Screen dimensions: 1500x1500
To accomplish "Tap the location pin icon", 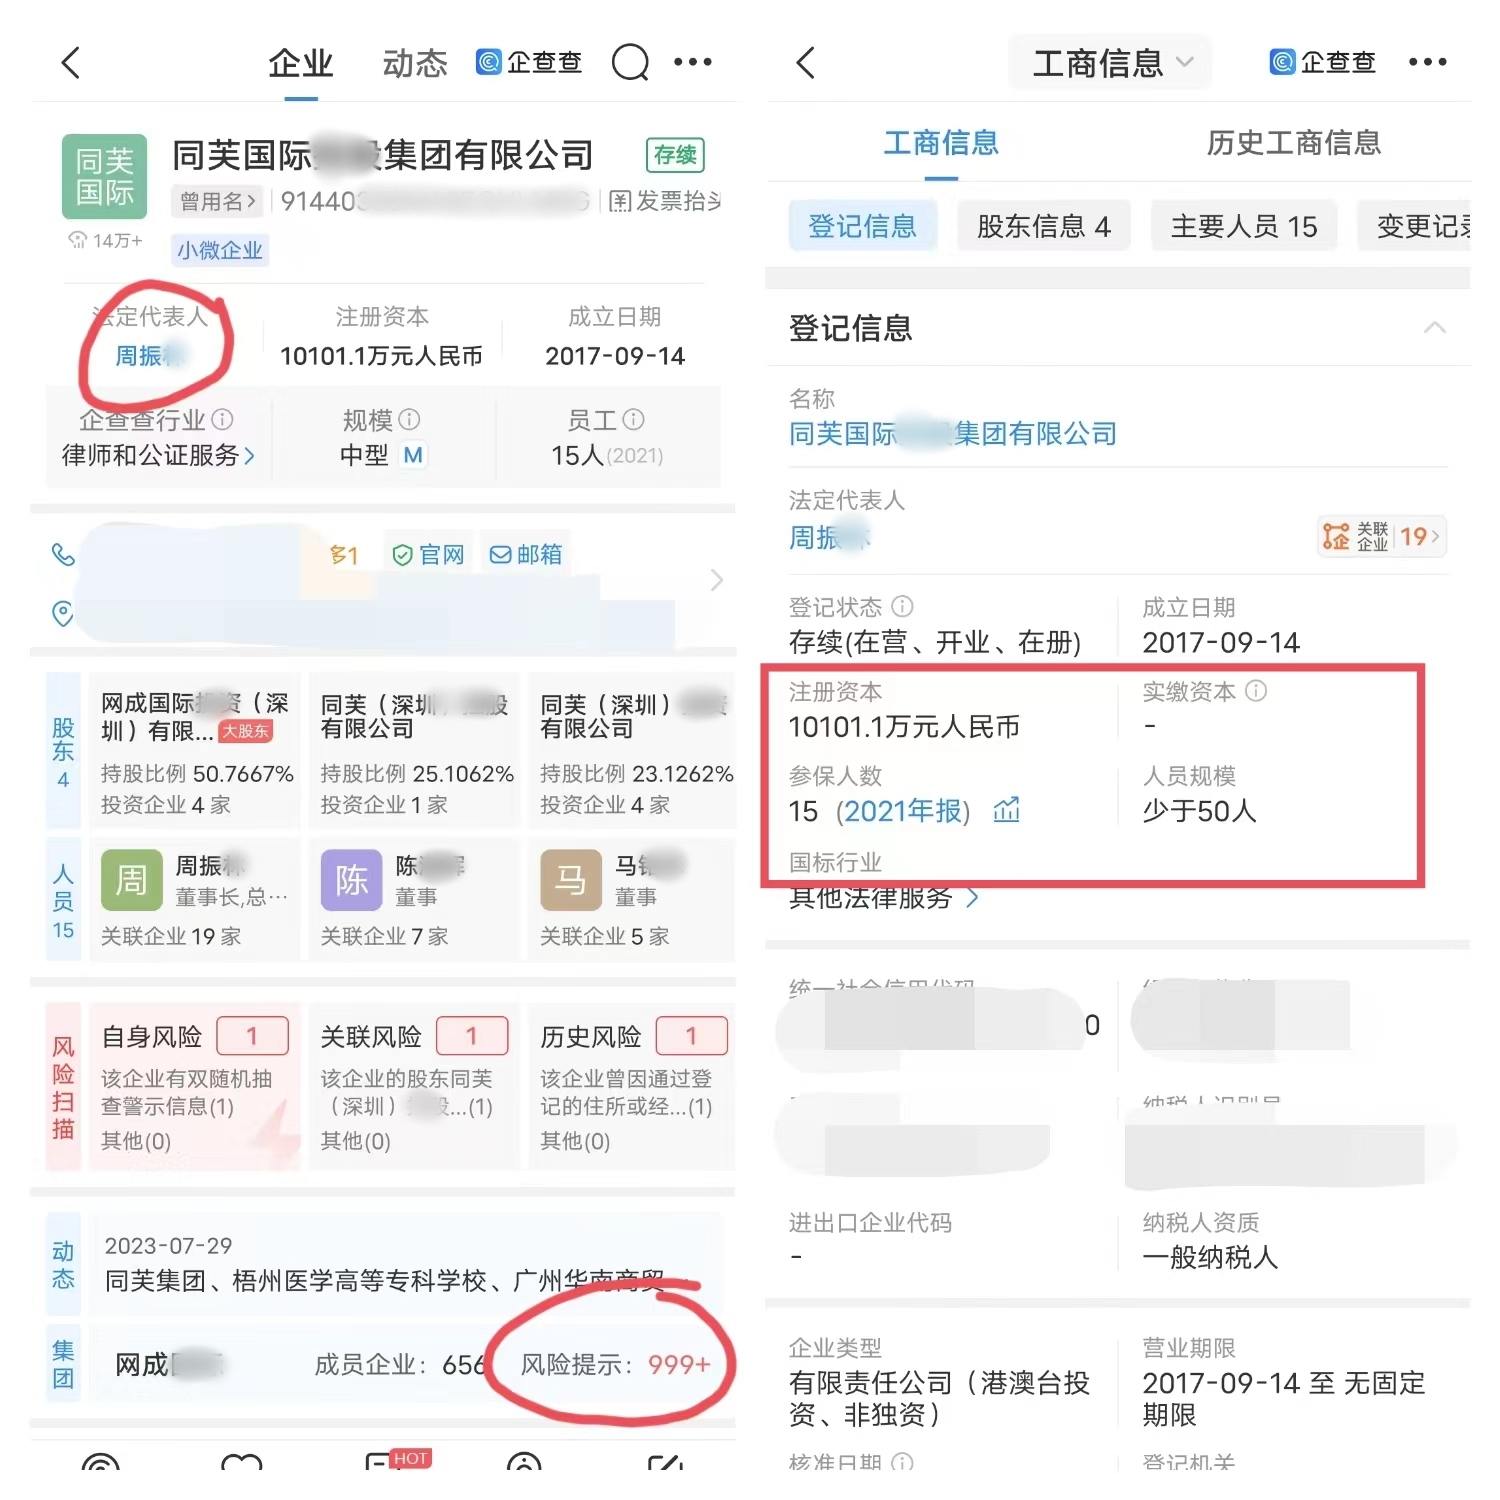I will point(63,613).
